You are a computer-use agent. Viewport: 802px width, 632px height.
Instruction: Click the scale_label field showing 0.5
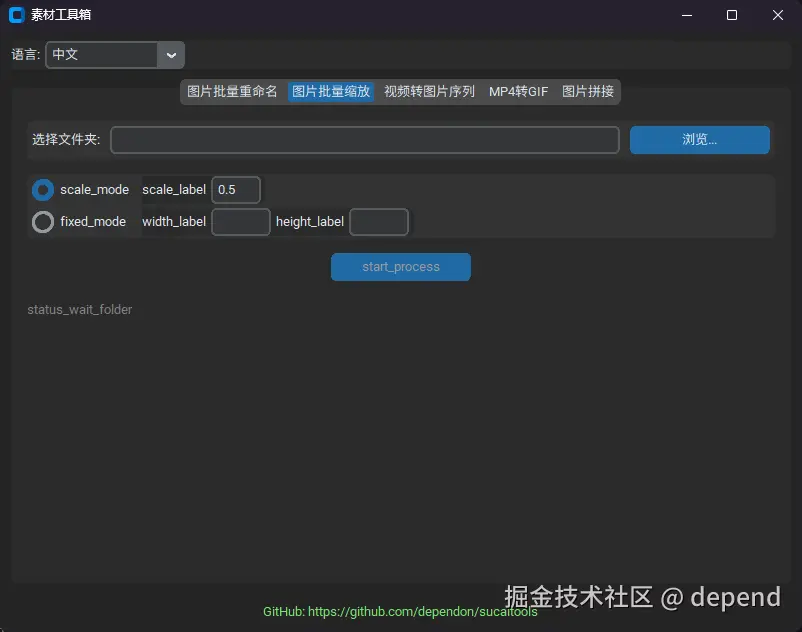(236, 190)
